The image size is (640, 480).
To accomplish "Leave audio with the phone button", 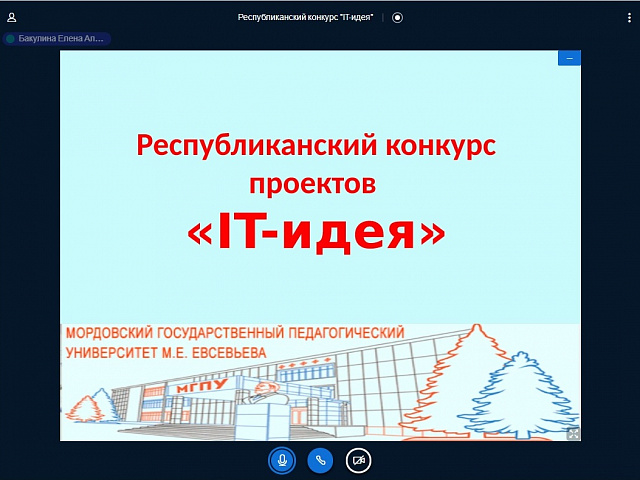I will coord(320,460).
